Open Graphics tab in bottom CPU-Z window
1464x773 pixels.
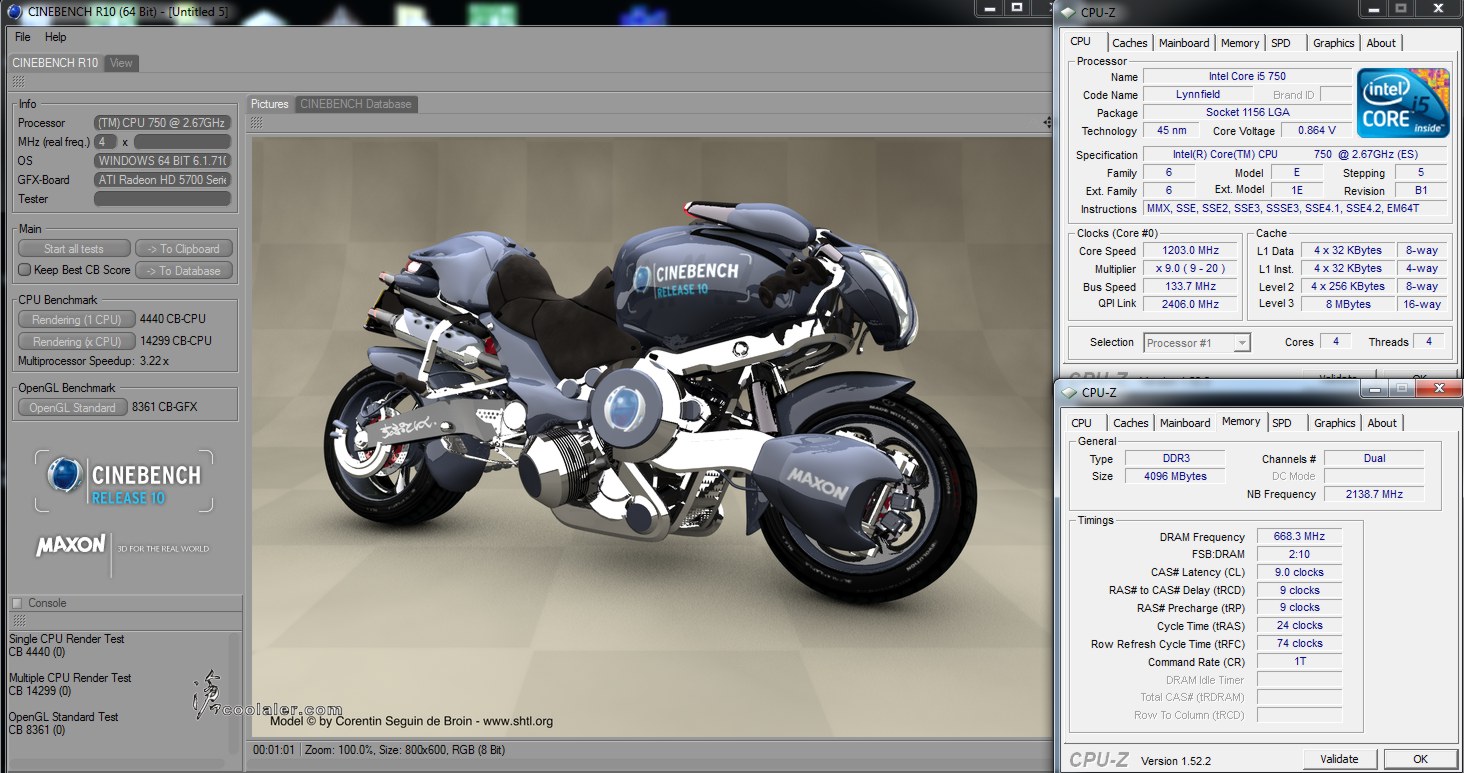1335,423
